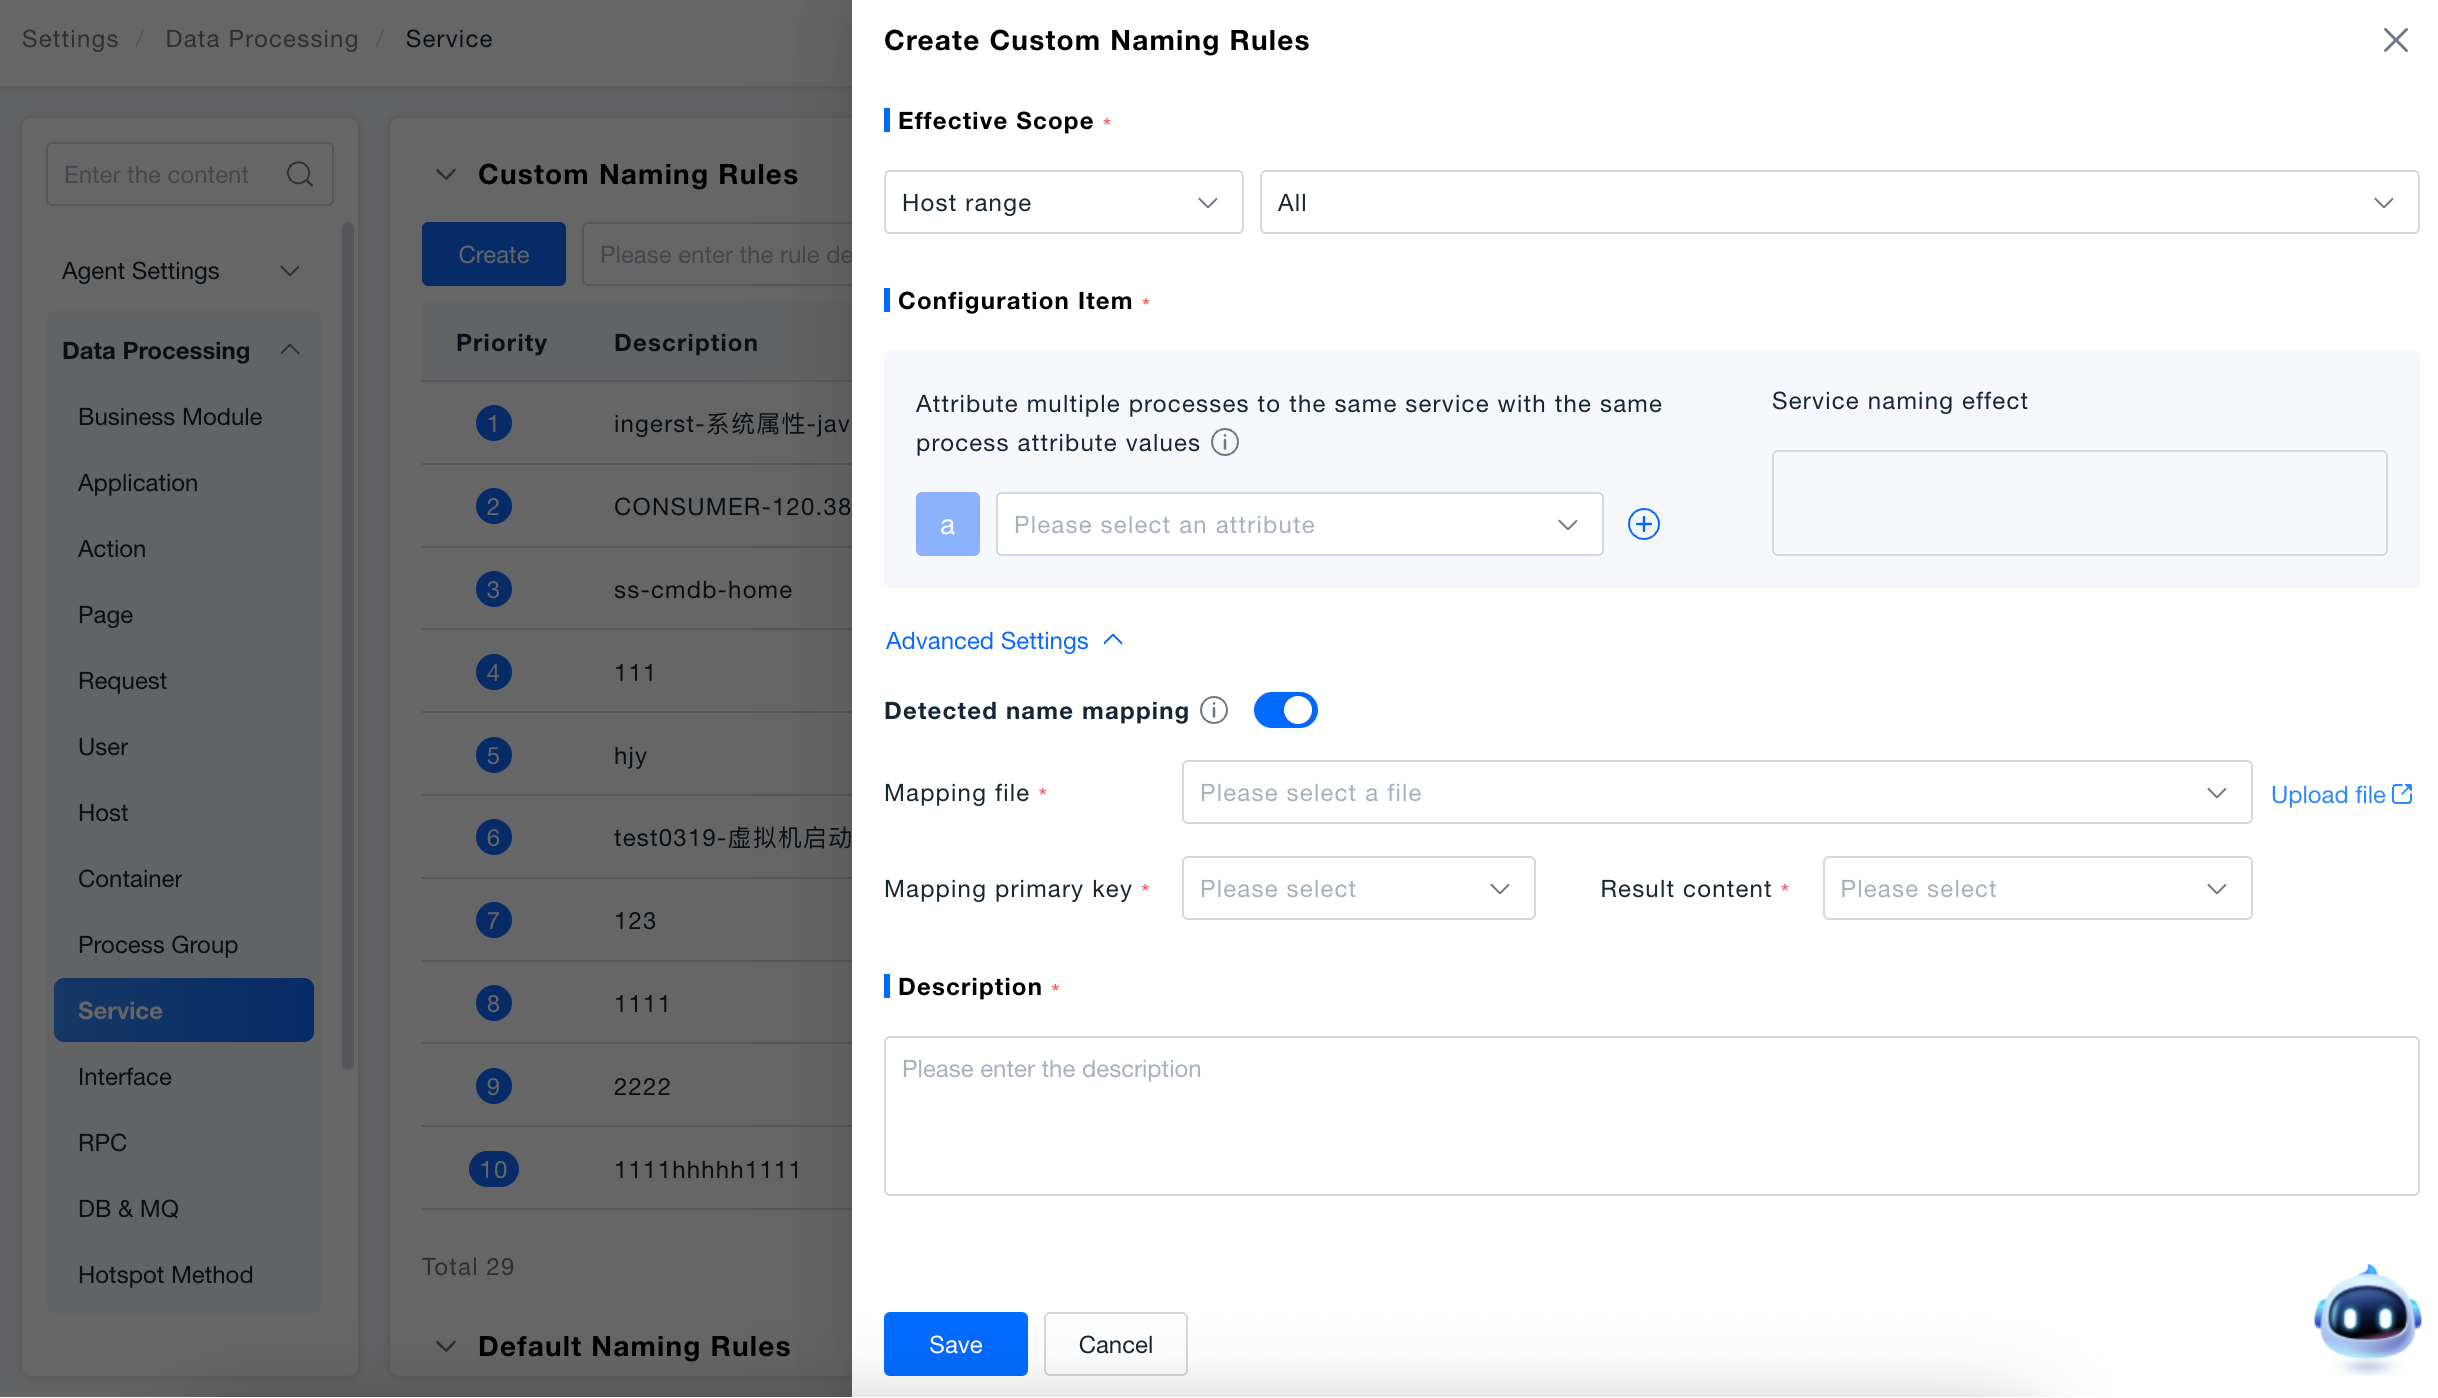The width and height of the screenshot is (2438, 1398).
Task: Open Process Group menu item
Action: 183,945
